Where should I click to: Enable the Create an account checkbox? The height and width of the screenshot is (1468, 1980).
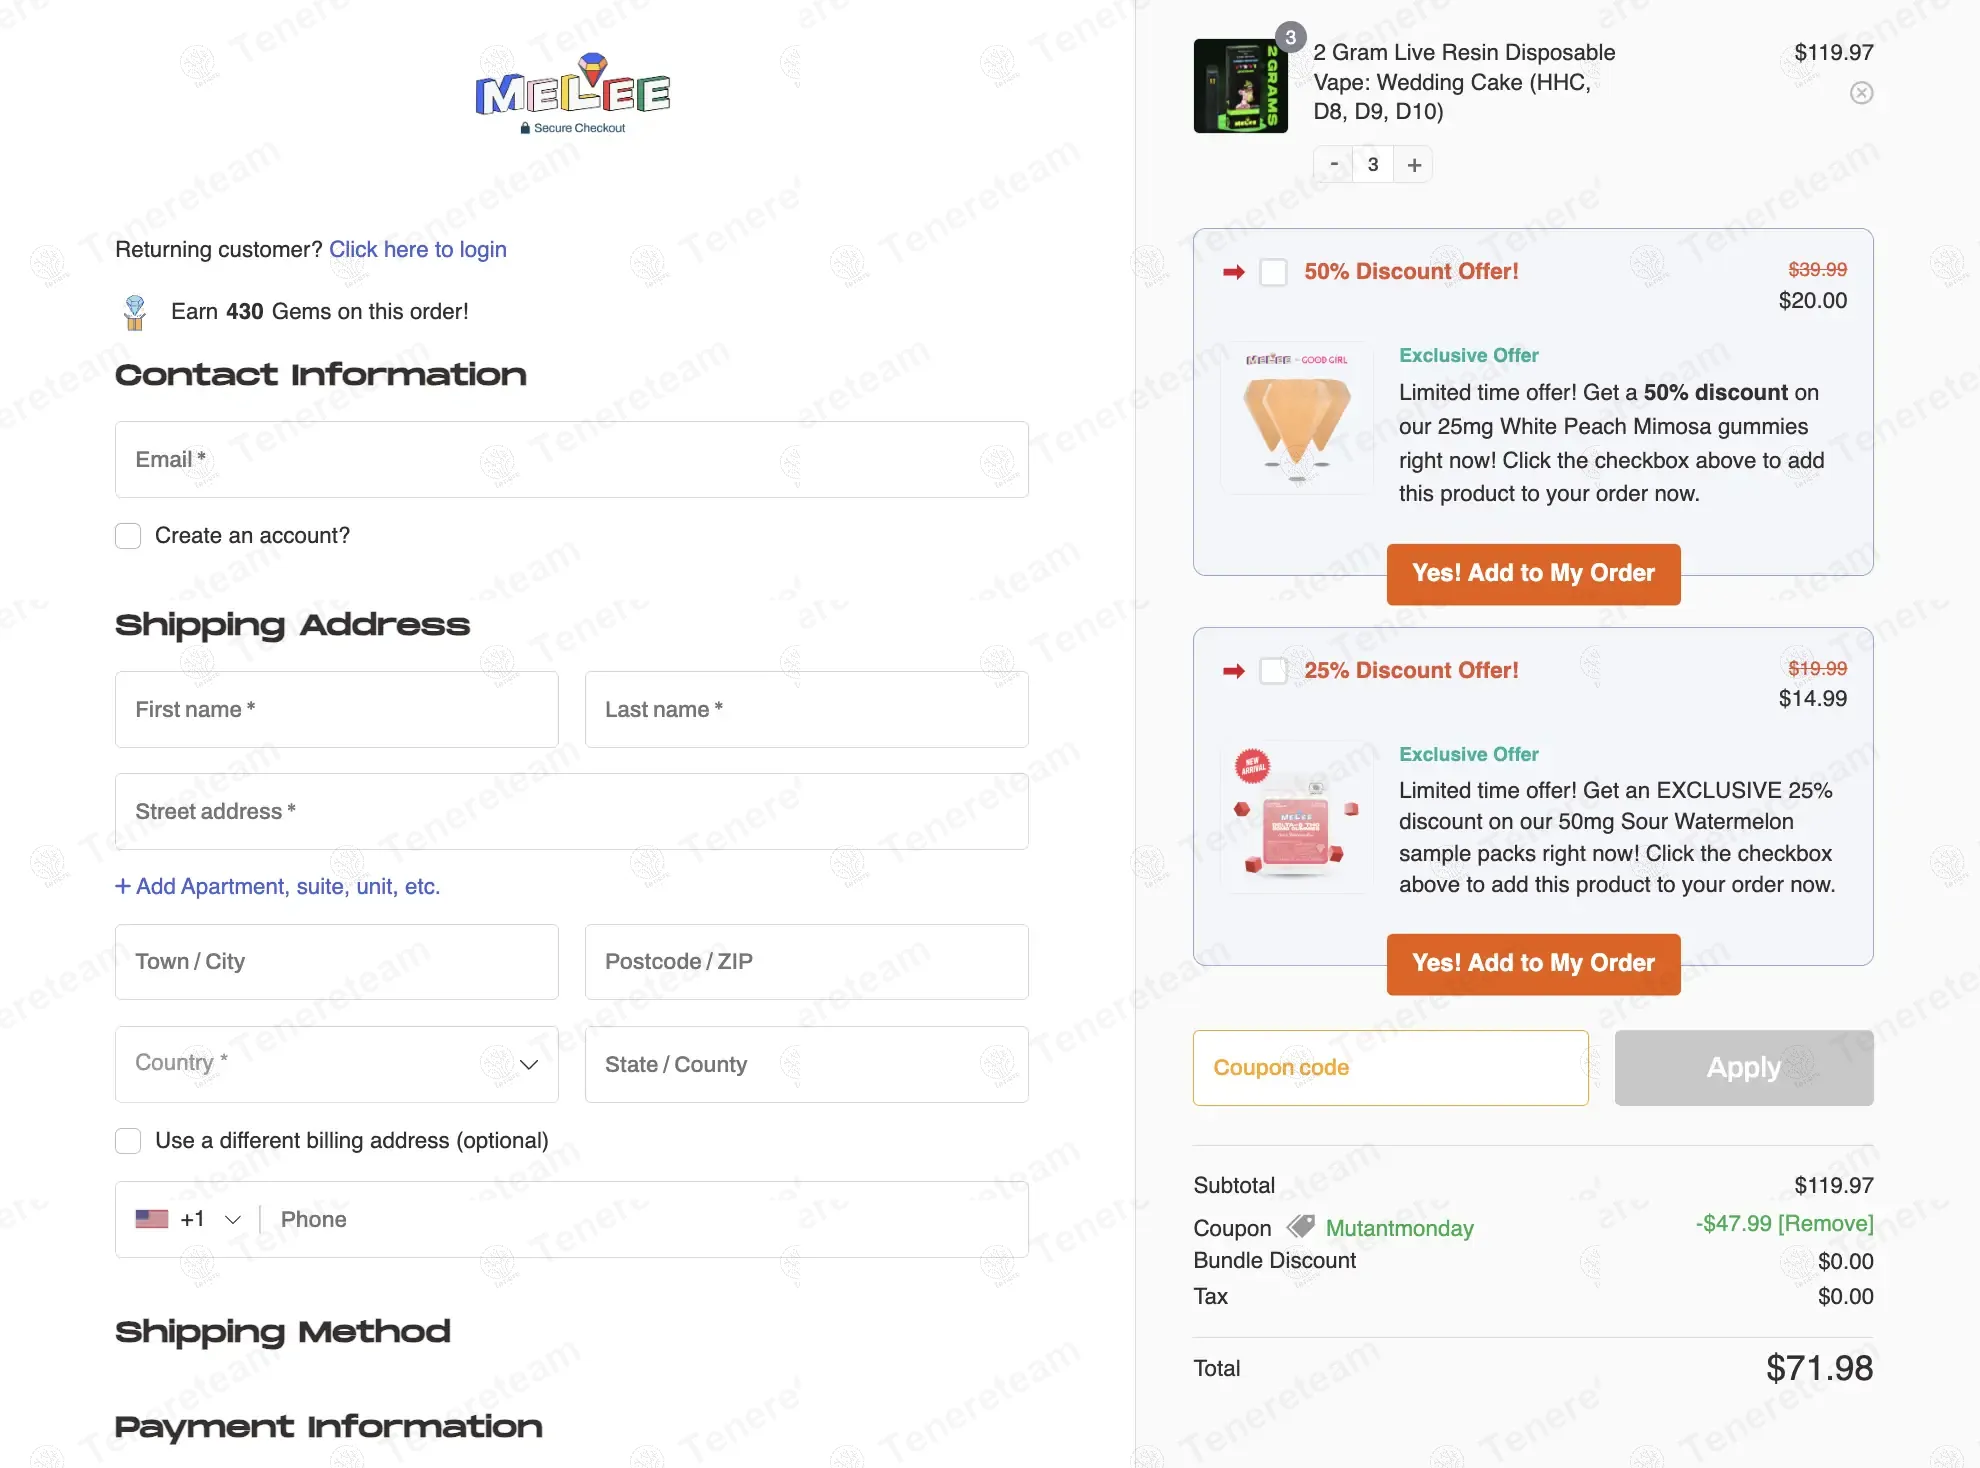(x=128, y=536)
